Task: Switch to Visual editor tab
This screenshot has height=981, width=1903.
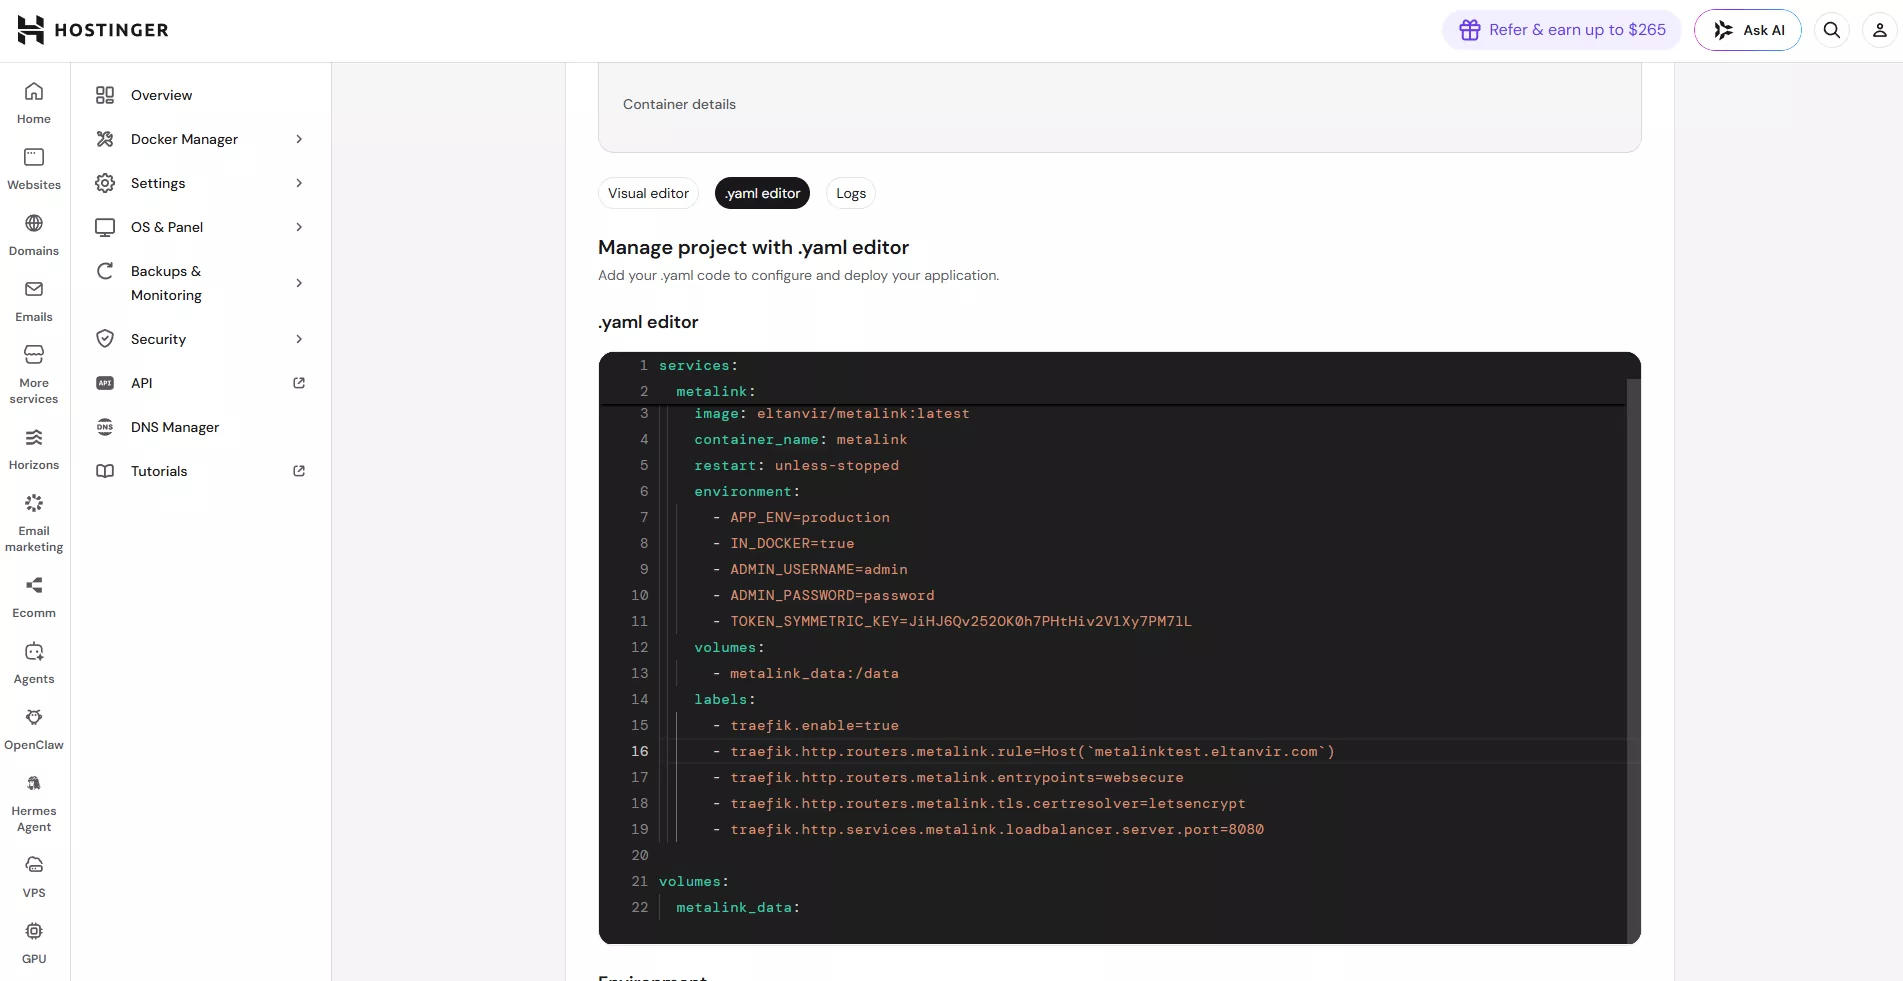Action: pyautogui.click(x=648, y=193)
